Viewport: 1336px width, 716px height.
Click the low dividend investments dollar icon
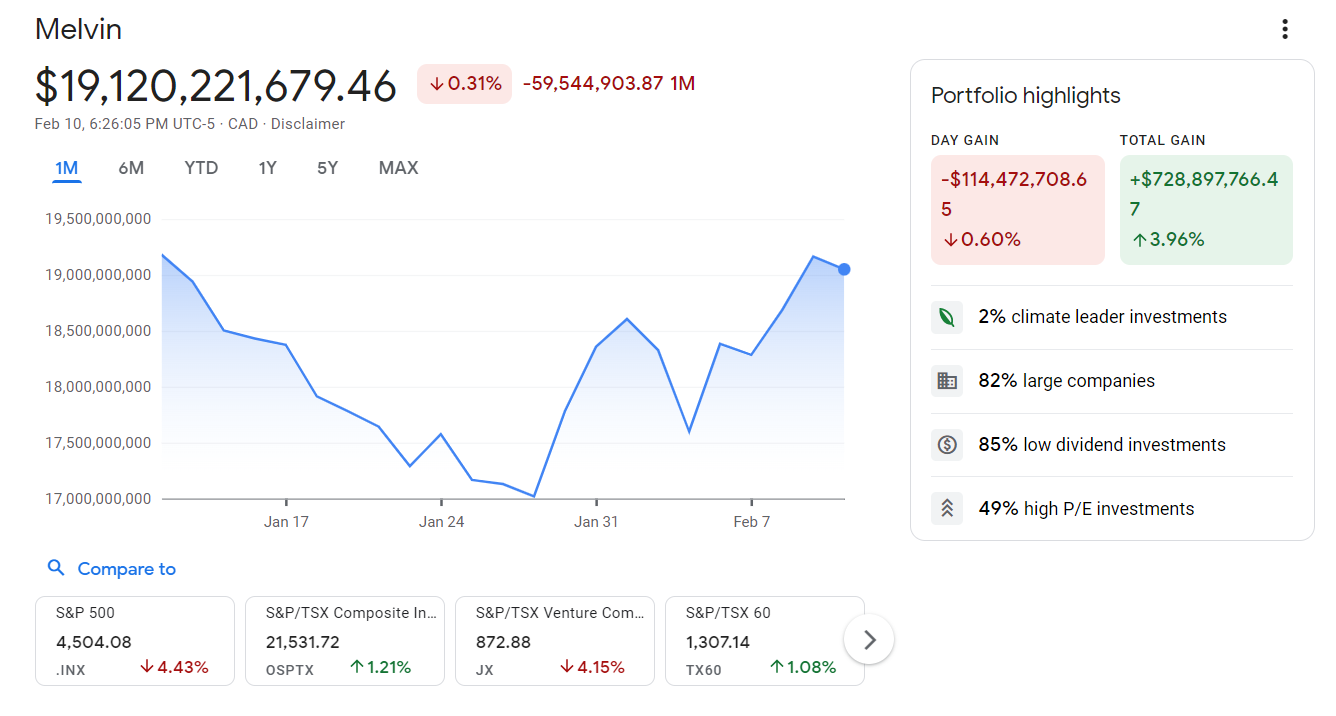[947, 444]
